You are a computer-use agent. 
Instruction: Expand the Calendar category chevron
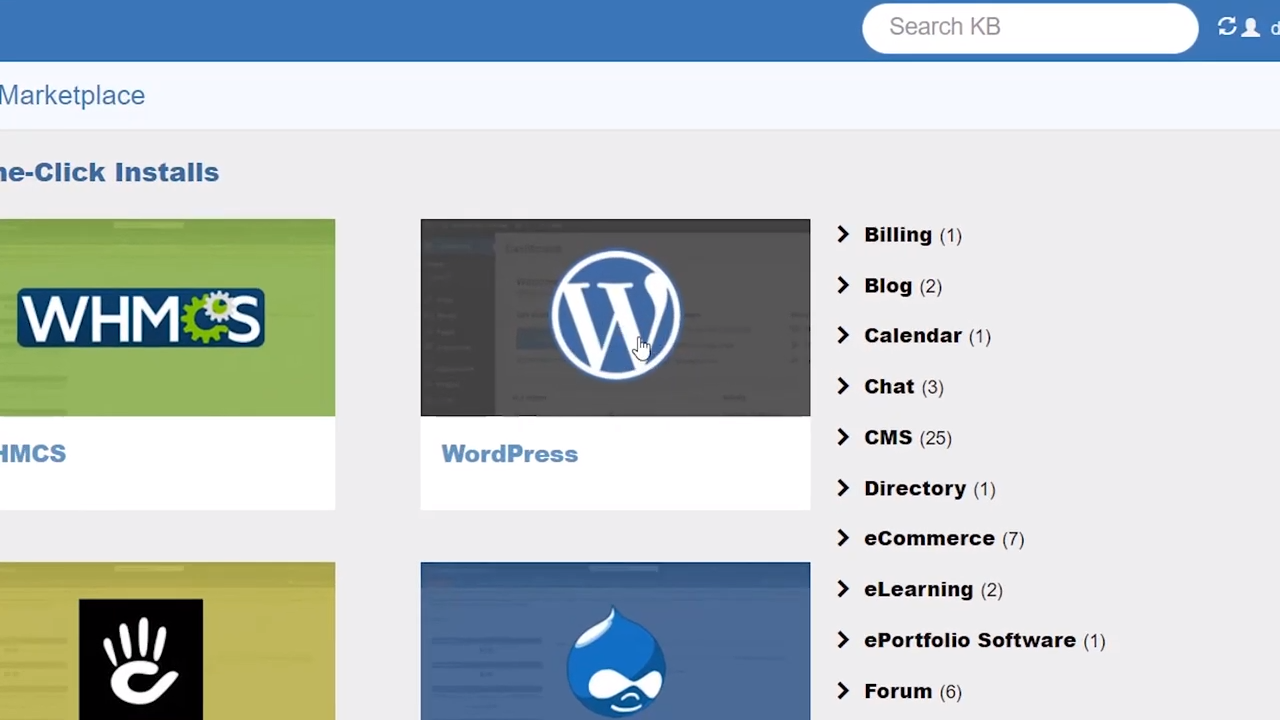tap(843, 335)
